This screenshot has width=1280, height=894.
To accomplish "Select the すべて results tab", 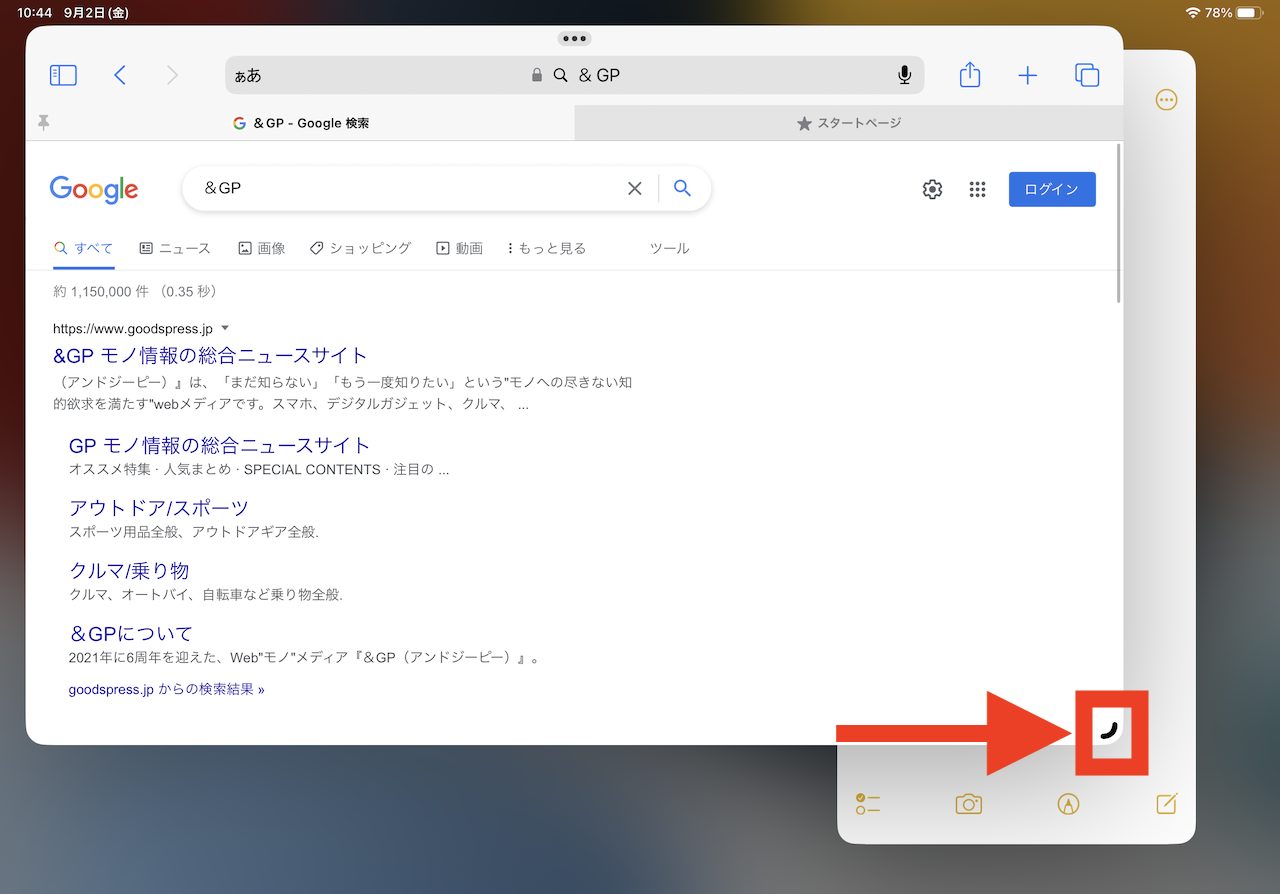I will 84,248.
